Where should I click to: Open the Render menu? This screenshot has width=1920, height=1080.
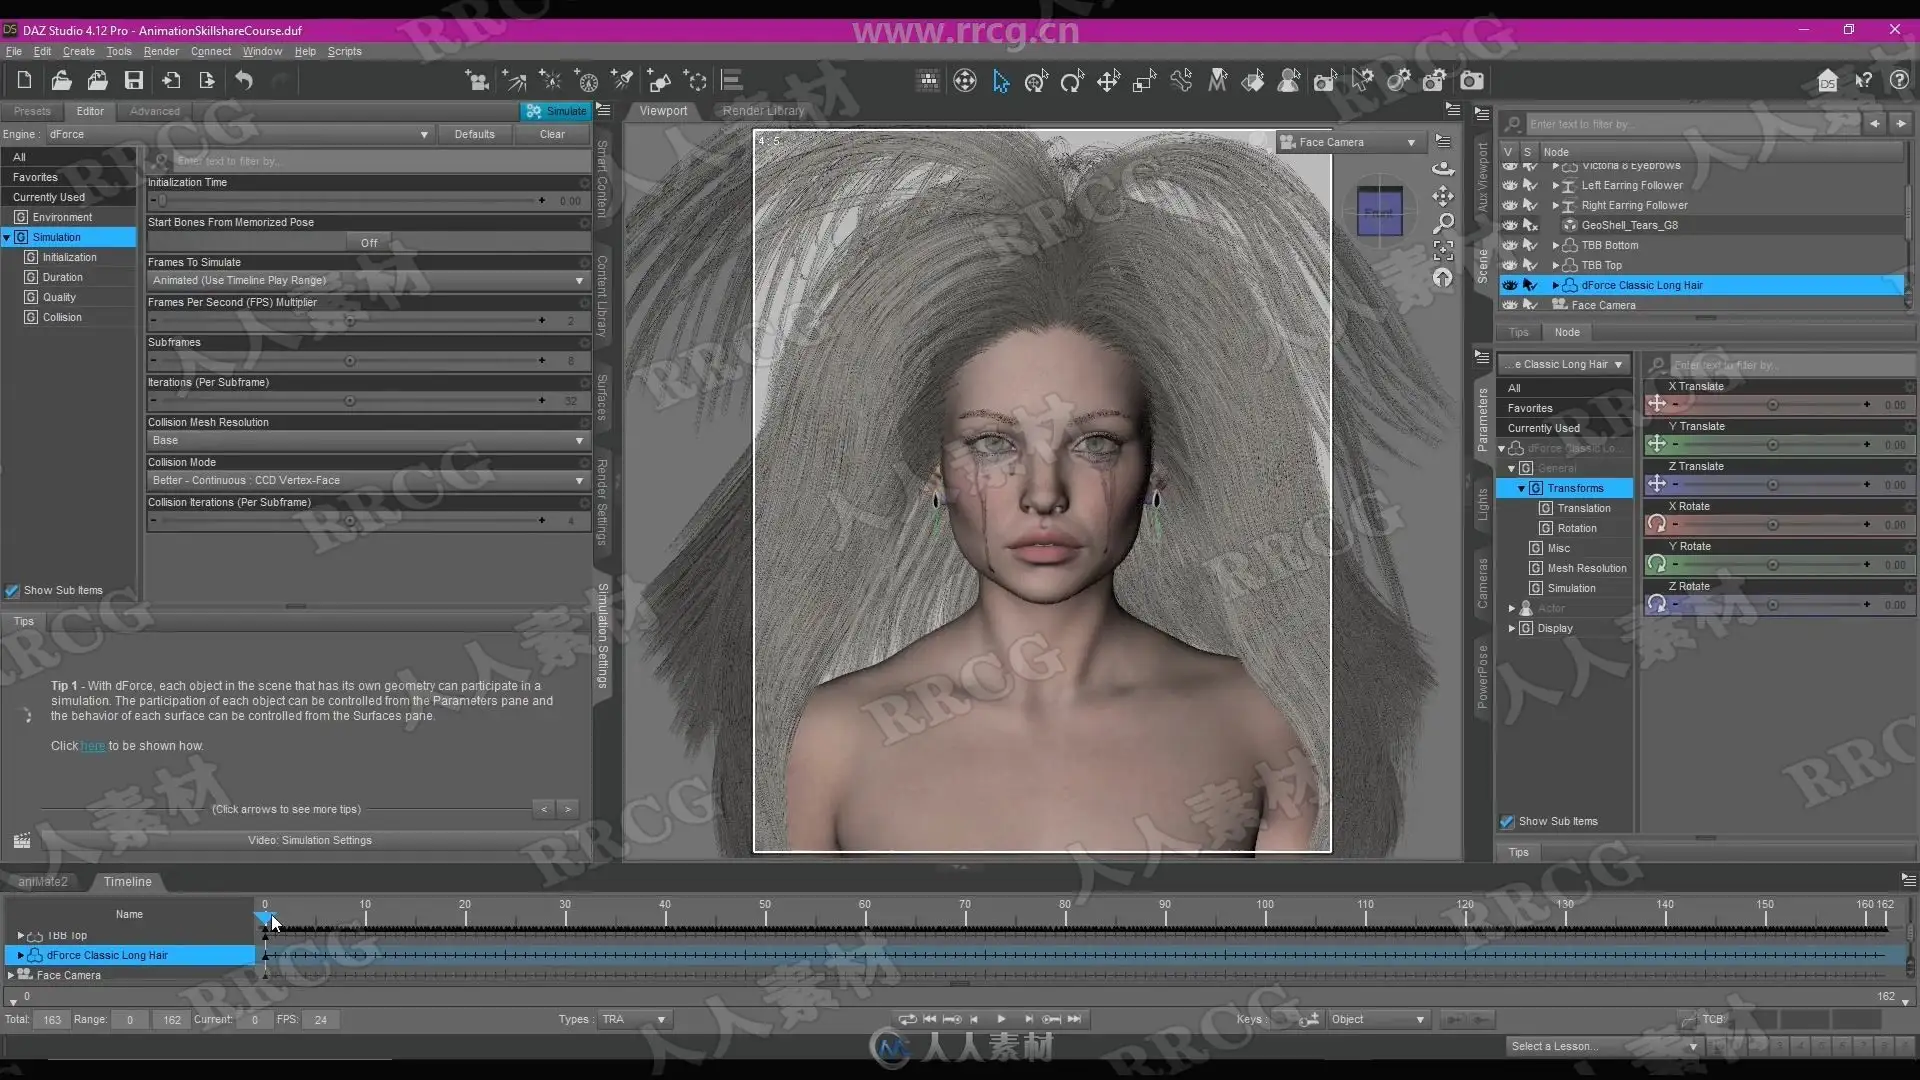(x=161, y=51)
